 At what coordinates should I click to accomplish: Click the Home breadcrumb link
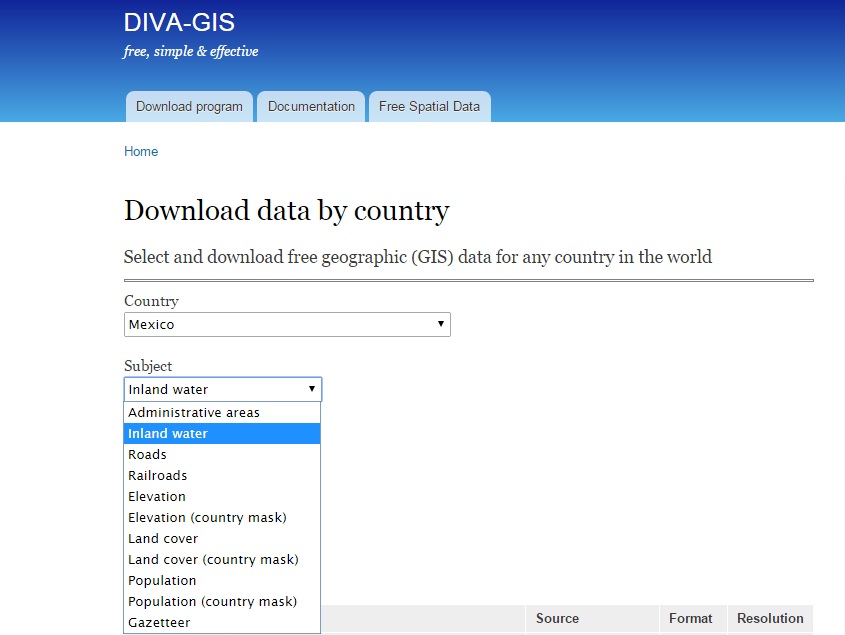(x=141, y=152)
